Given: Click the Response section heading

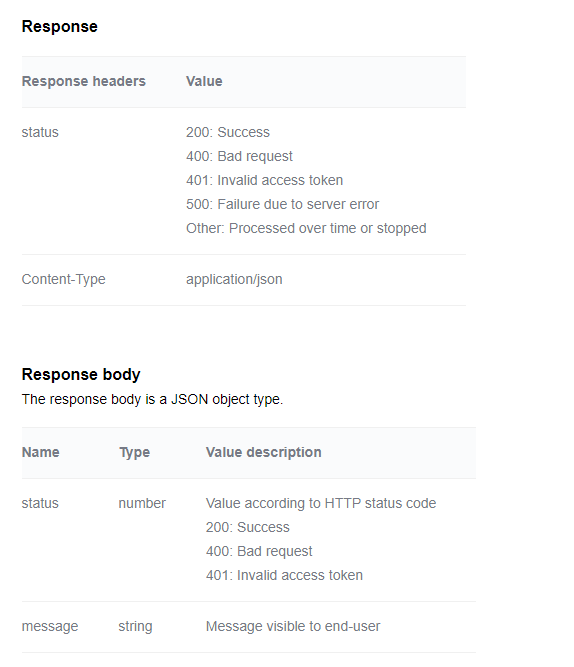Looking at the screenshot, I should (x=60, y=26).
